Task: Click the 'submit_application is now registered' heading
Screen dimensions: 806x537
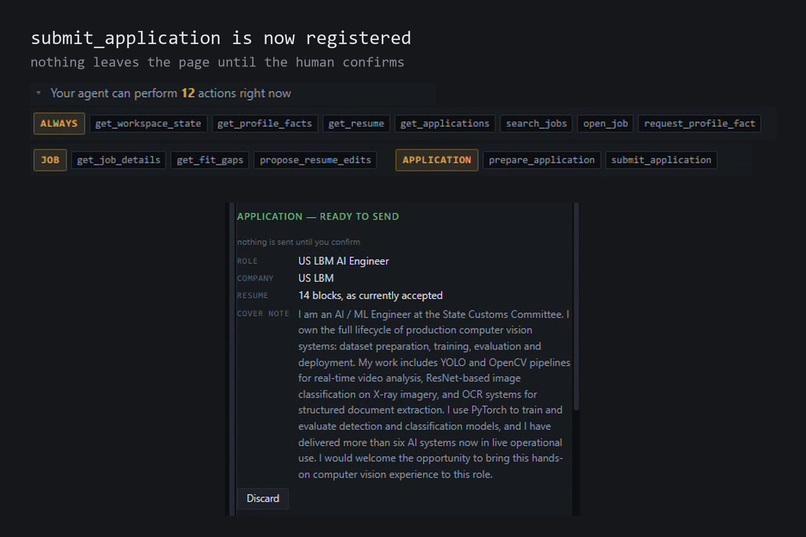Action: tap(221, 38)
